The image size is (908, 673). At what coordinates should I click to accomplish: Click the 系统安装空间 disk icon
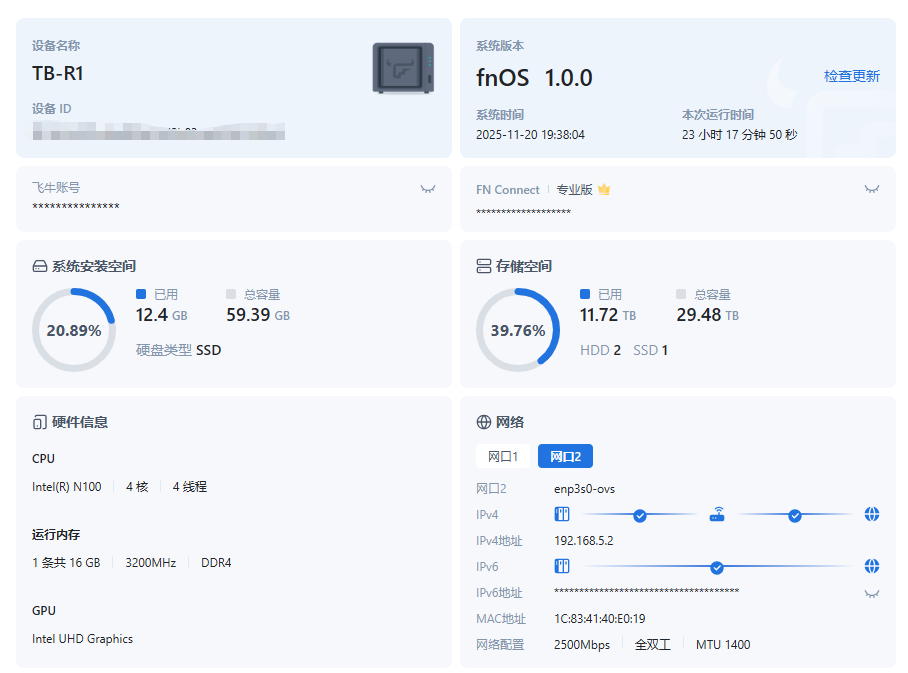tap(40, 267)
